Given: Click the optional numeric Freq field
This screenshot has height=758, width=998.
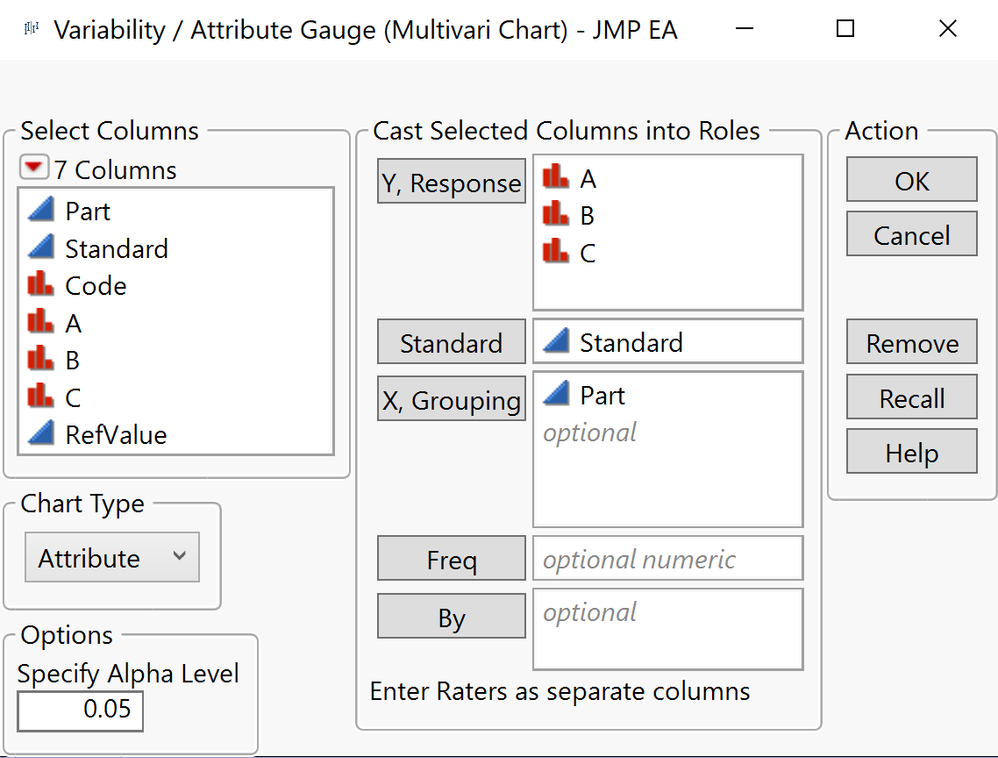Looking at the screenshot, I should (667, 558).
